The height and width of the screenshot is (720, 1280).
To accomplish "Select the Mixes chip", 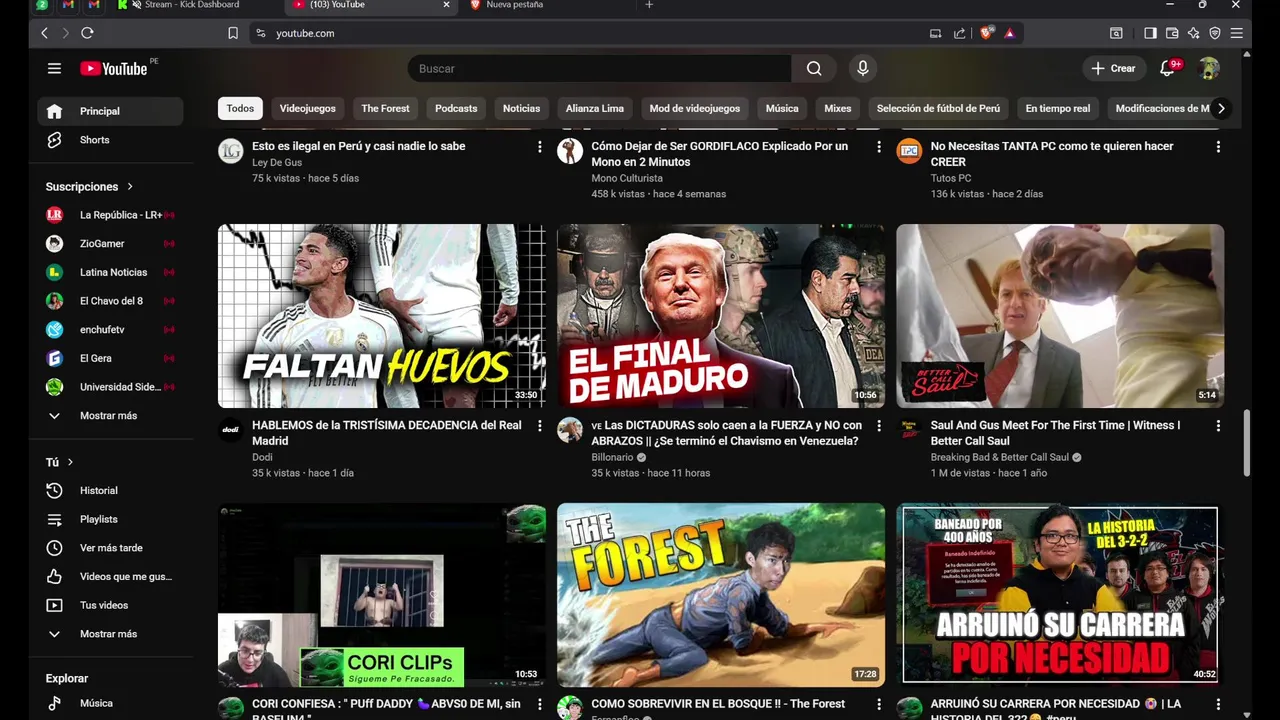I will 838,108.
